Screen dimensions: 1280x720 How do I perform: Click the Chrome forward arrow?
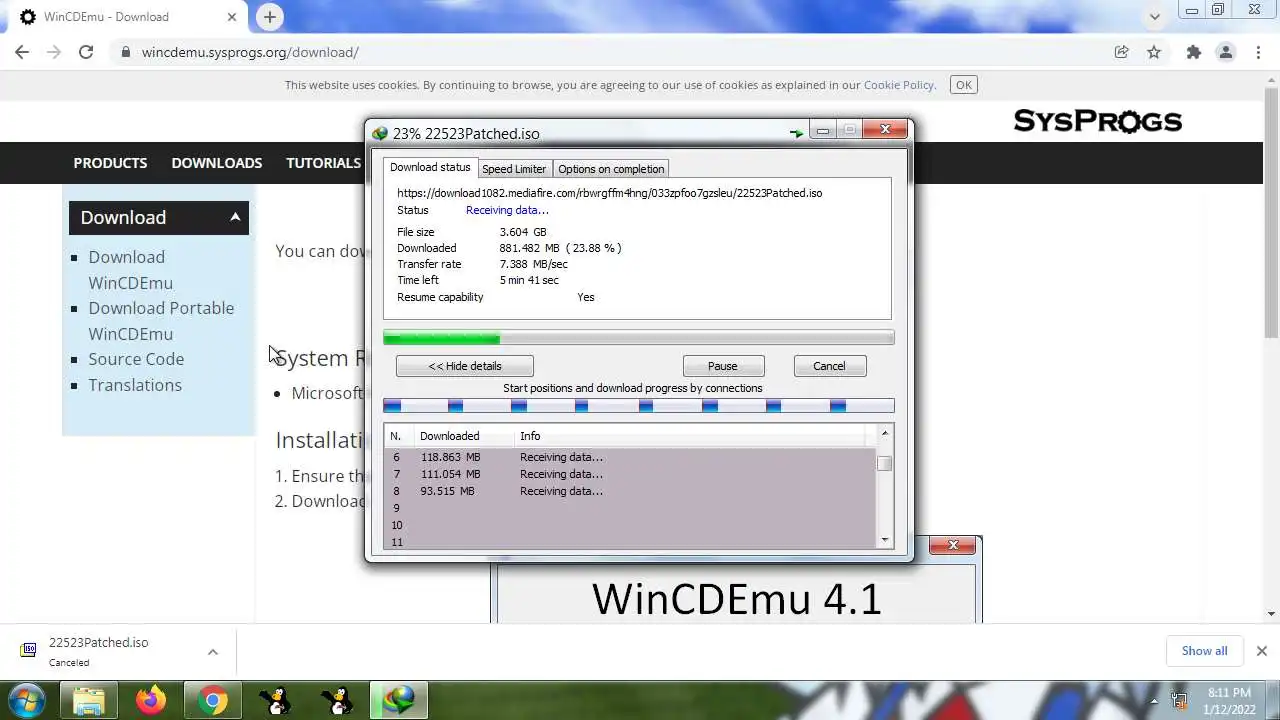[x=54, y=52]
